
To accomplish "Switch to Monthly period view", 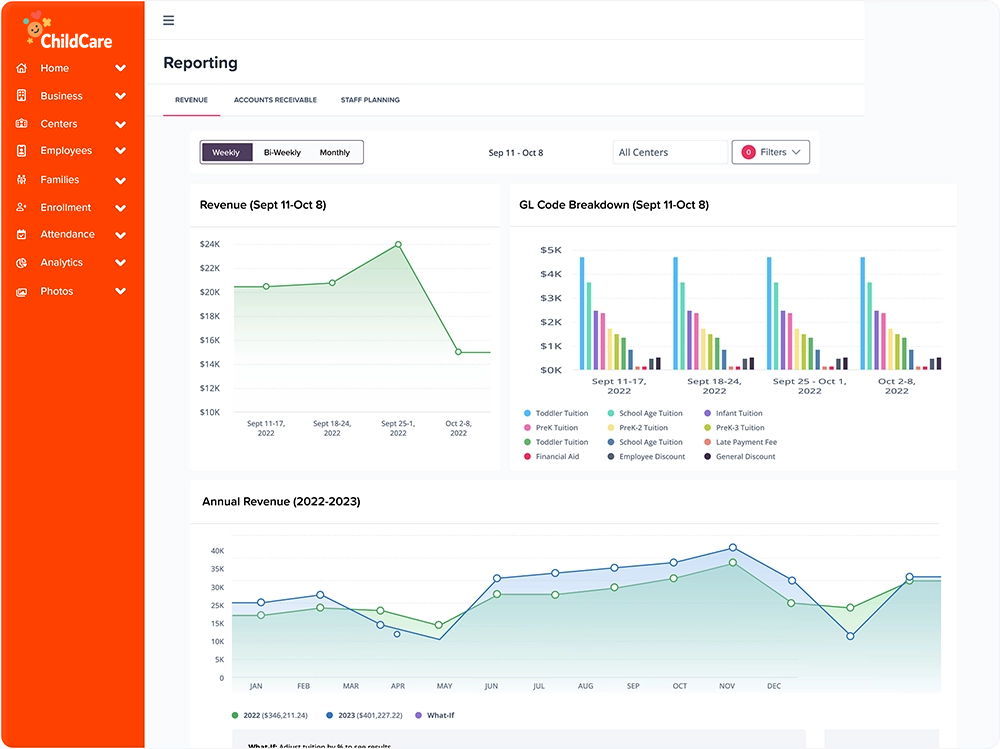I will 335,153.
